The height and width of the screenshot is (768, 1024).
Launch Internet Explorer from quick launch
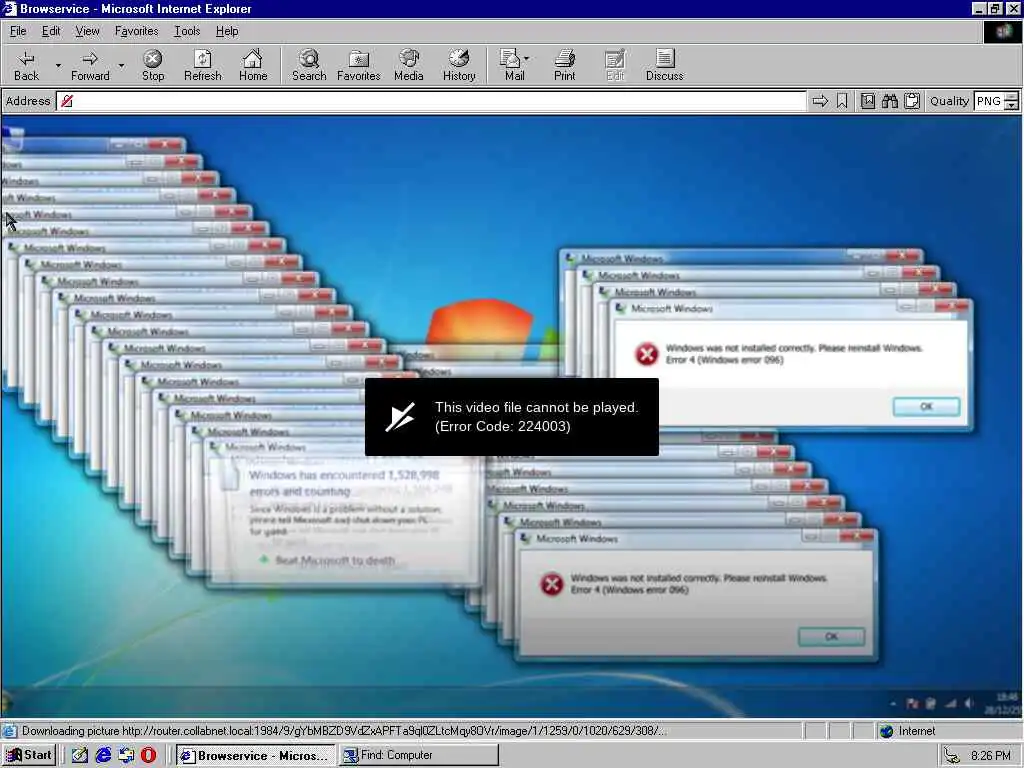tap(103, 755)
